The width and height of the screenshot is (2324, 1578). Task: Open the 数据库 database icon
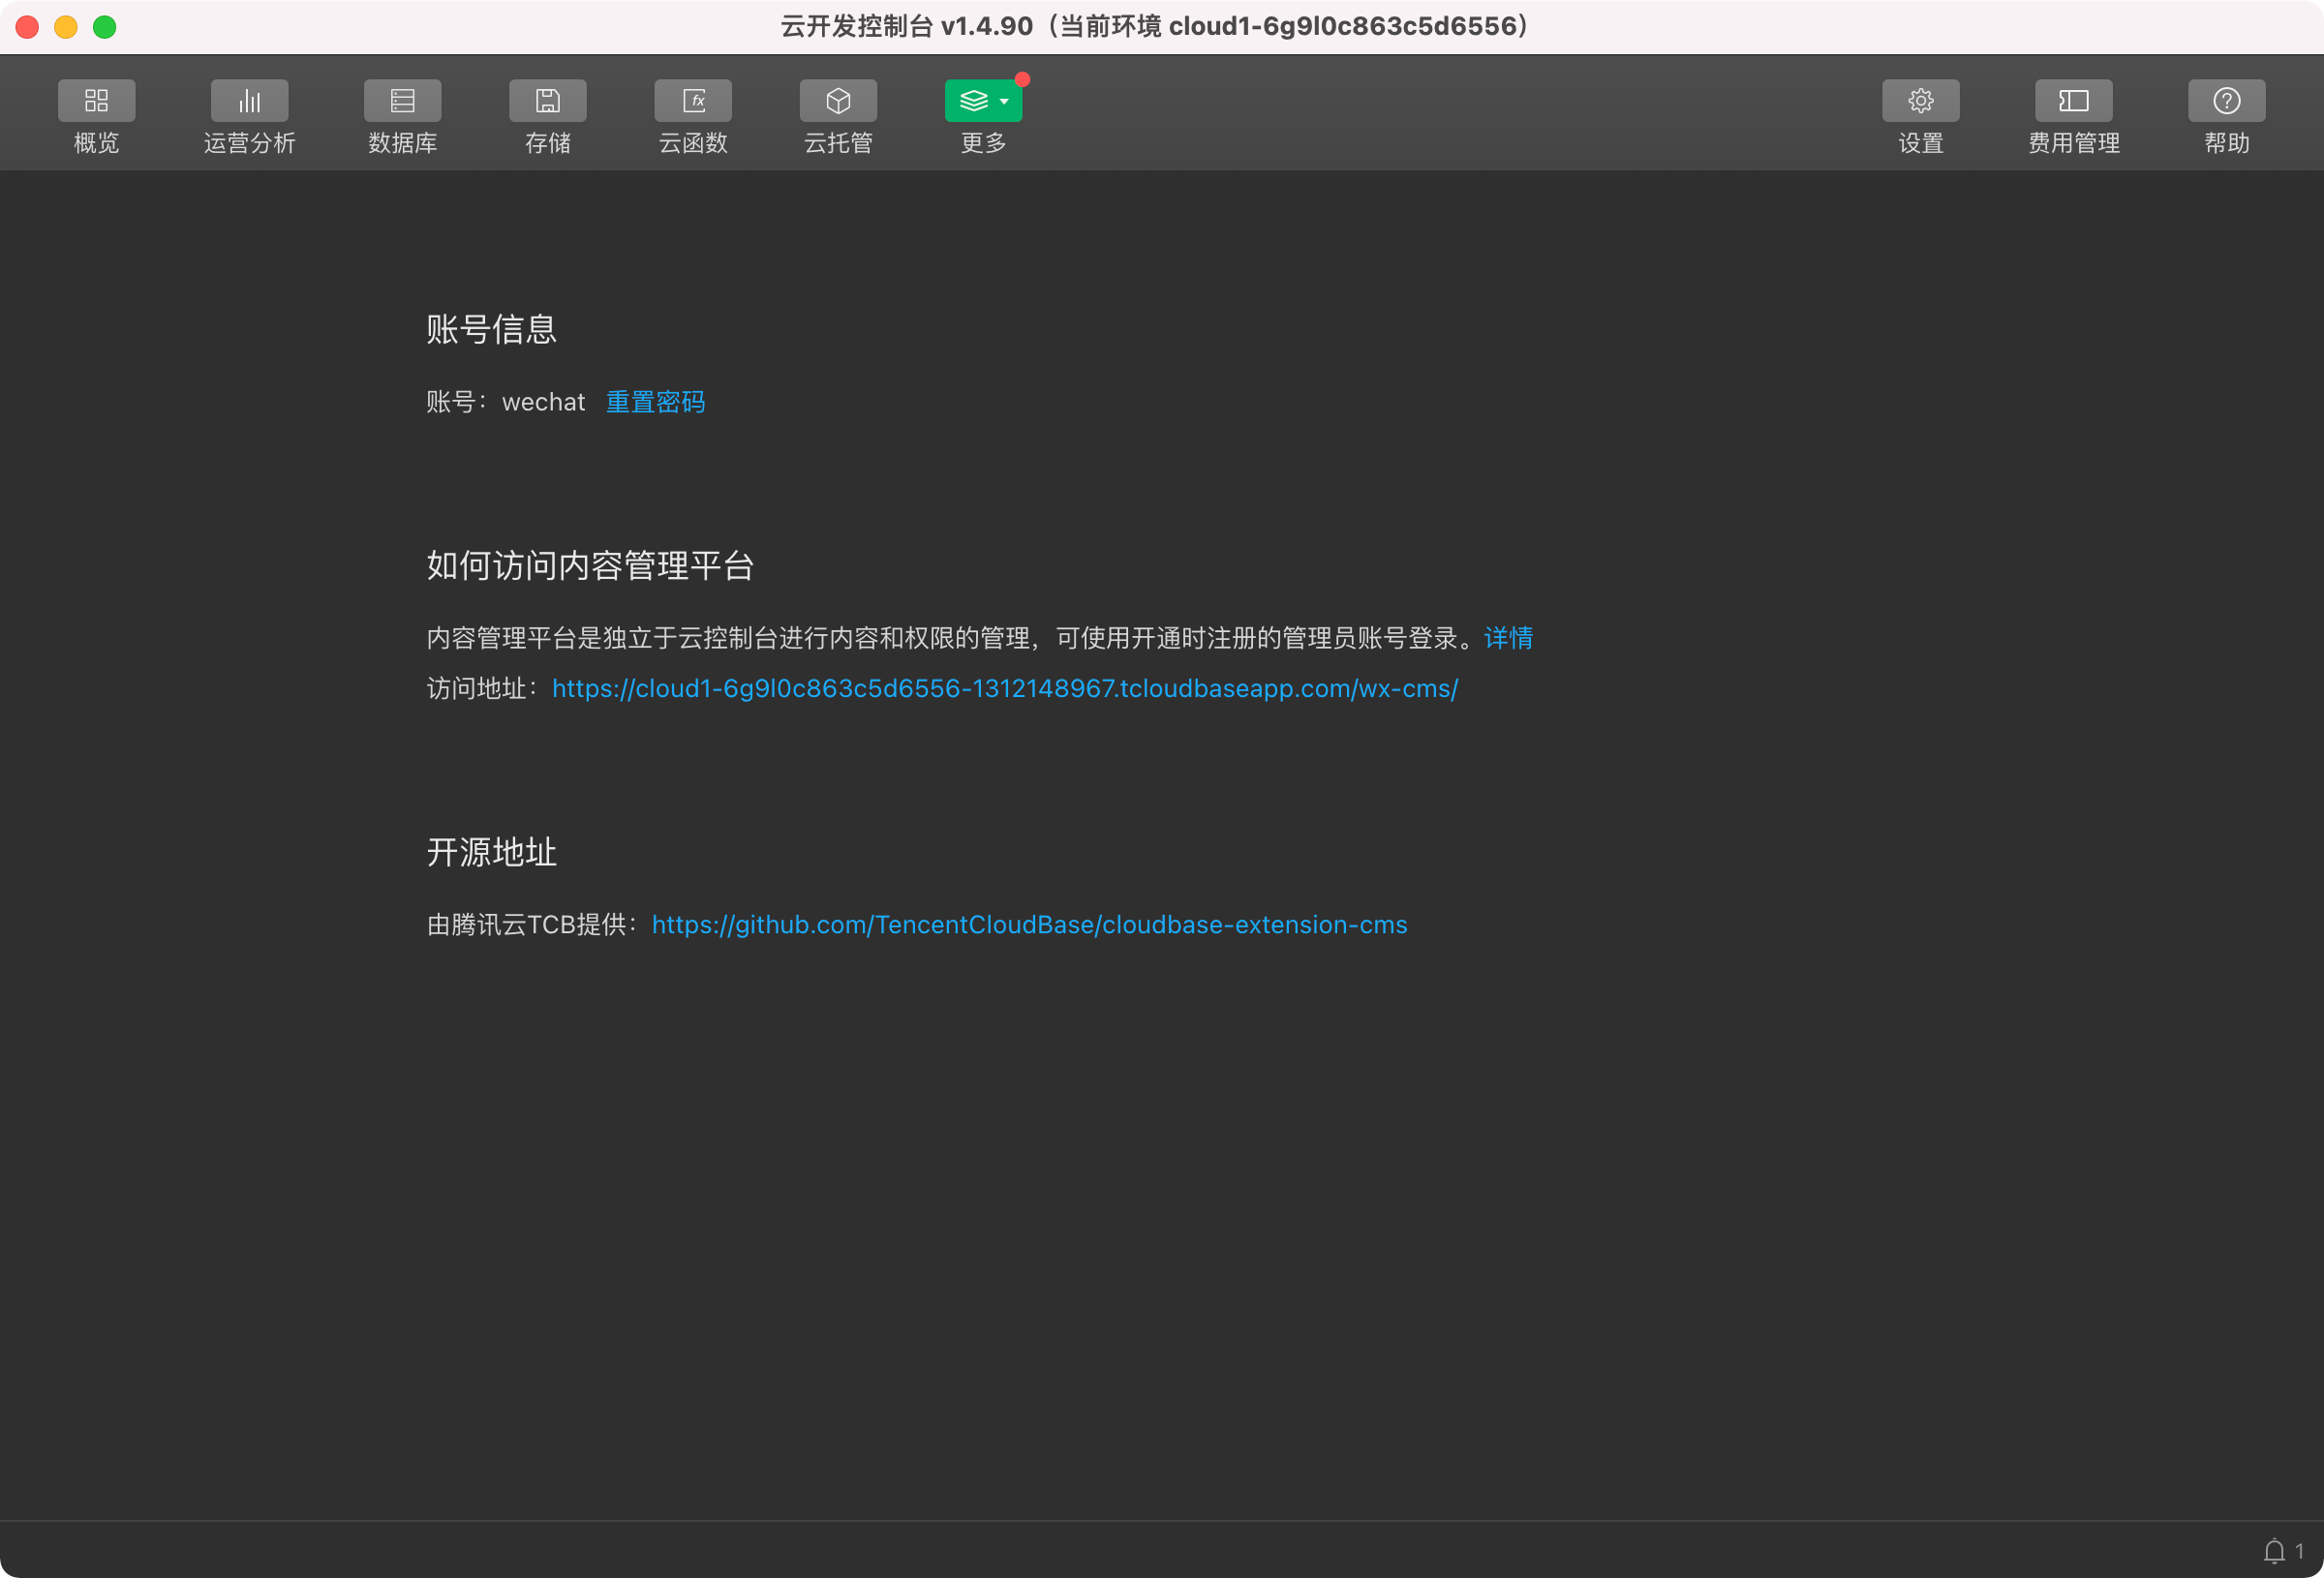click(402, 100)
